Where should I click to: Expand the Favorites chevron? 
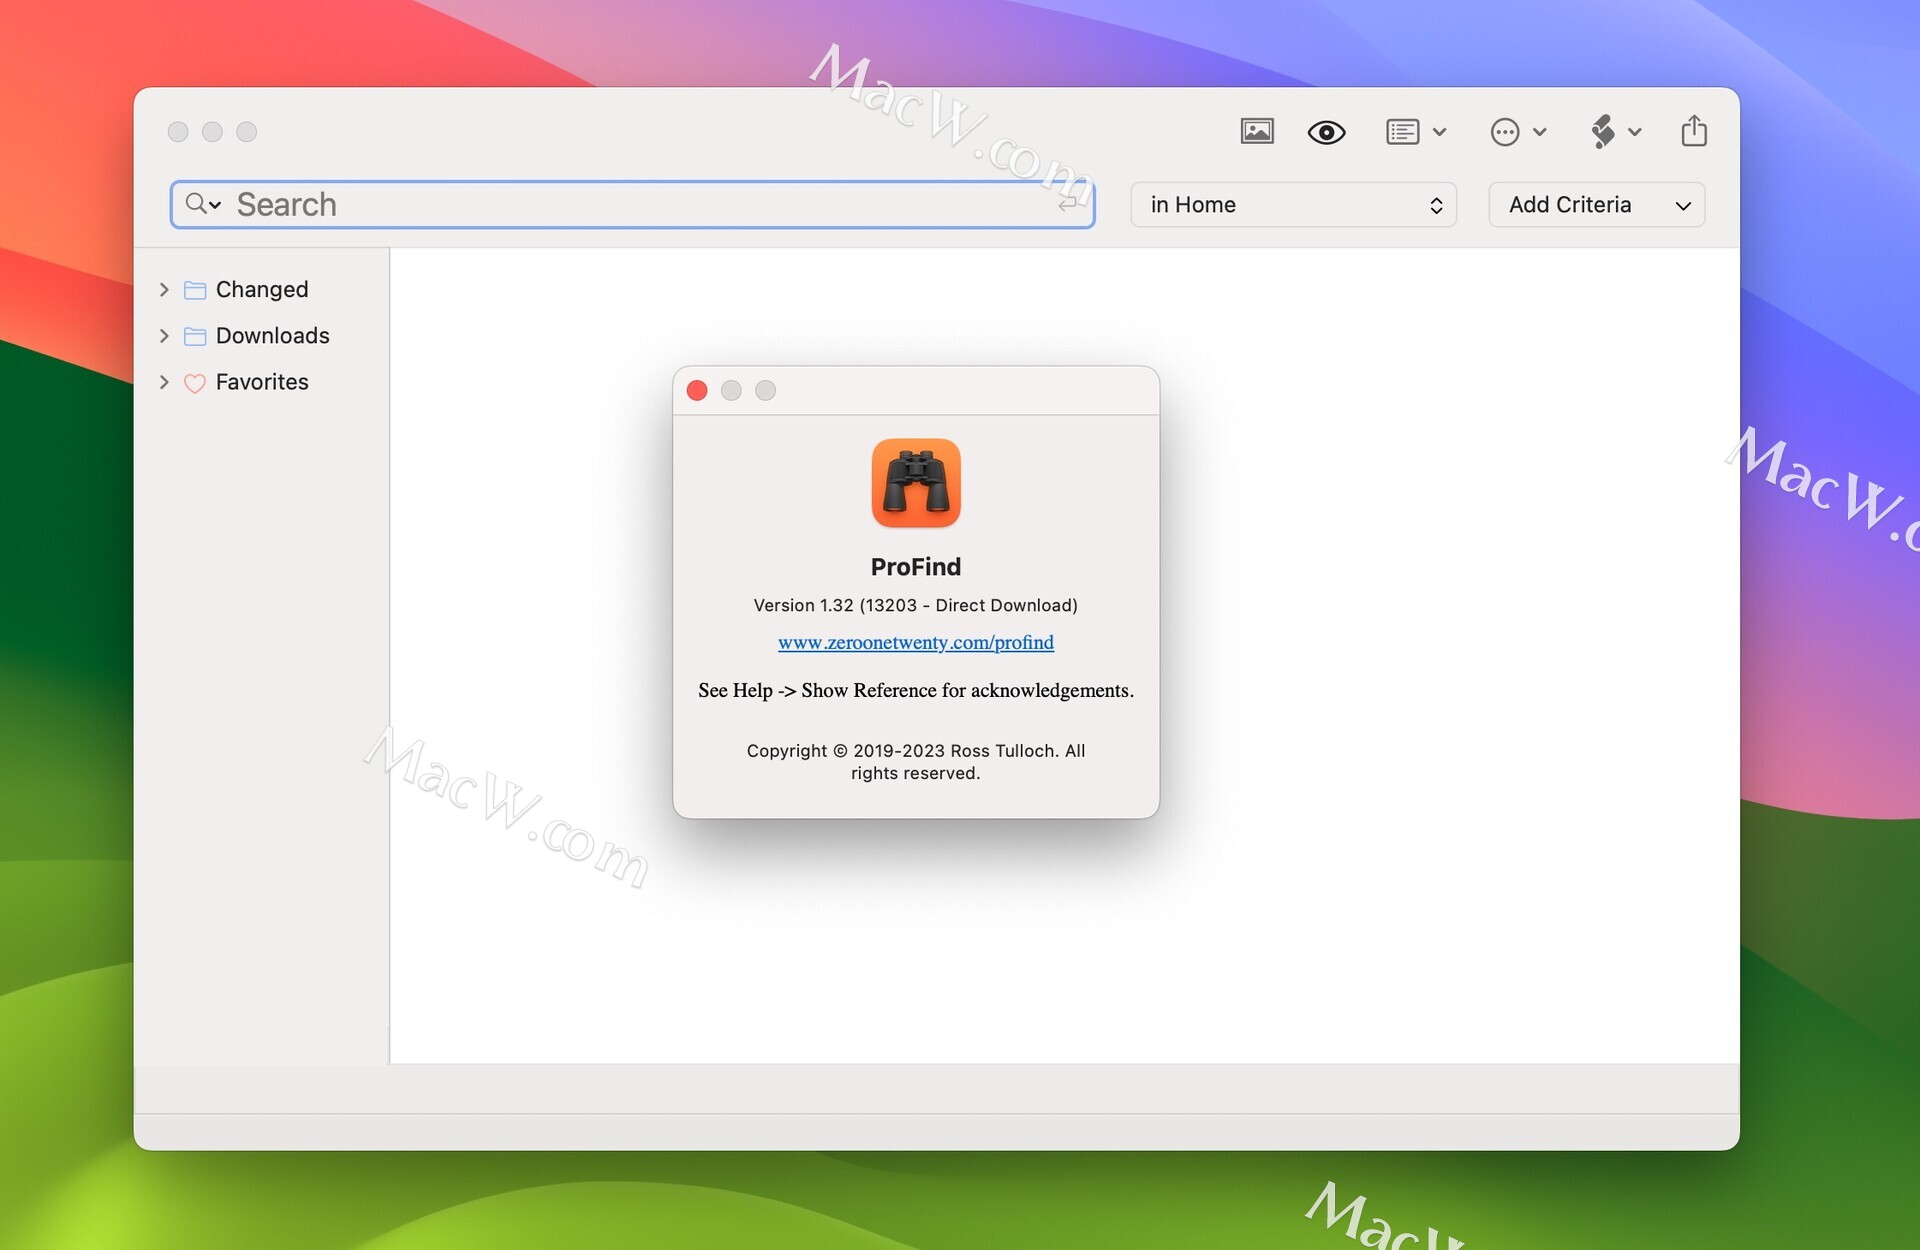pyautogui.click(x=164, y=382)
